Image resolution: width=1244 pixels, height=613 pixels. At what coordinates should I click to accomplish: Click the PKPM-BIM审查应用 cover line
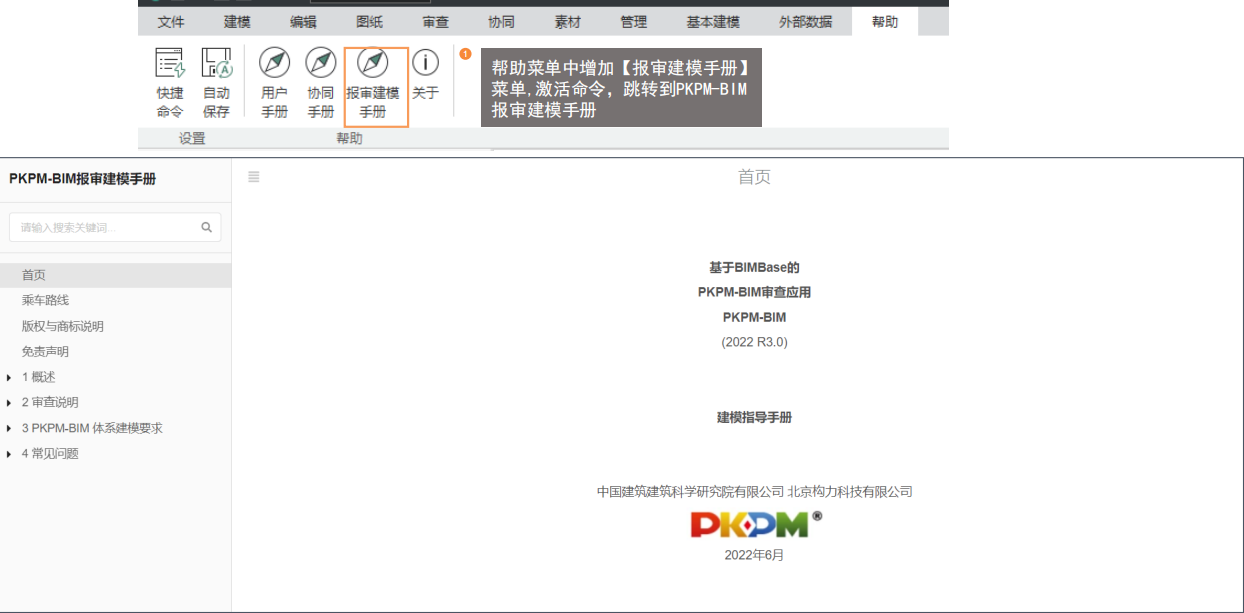coord(754,292)
